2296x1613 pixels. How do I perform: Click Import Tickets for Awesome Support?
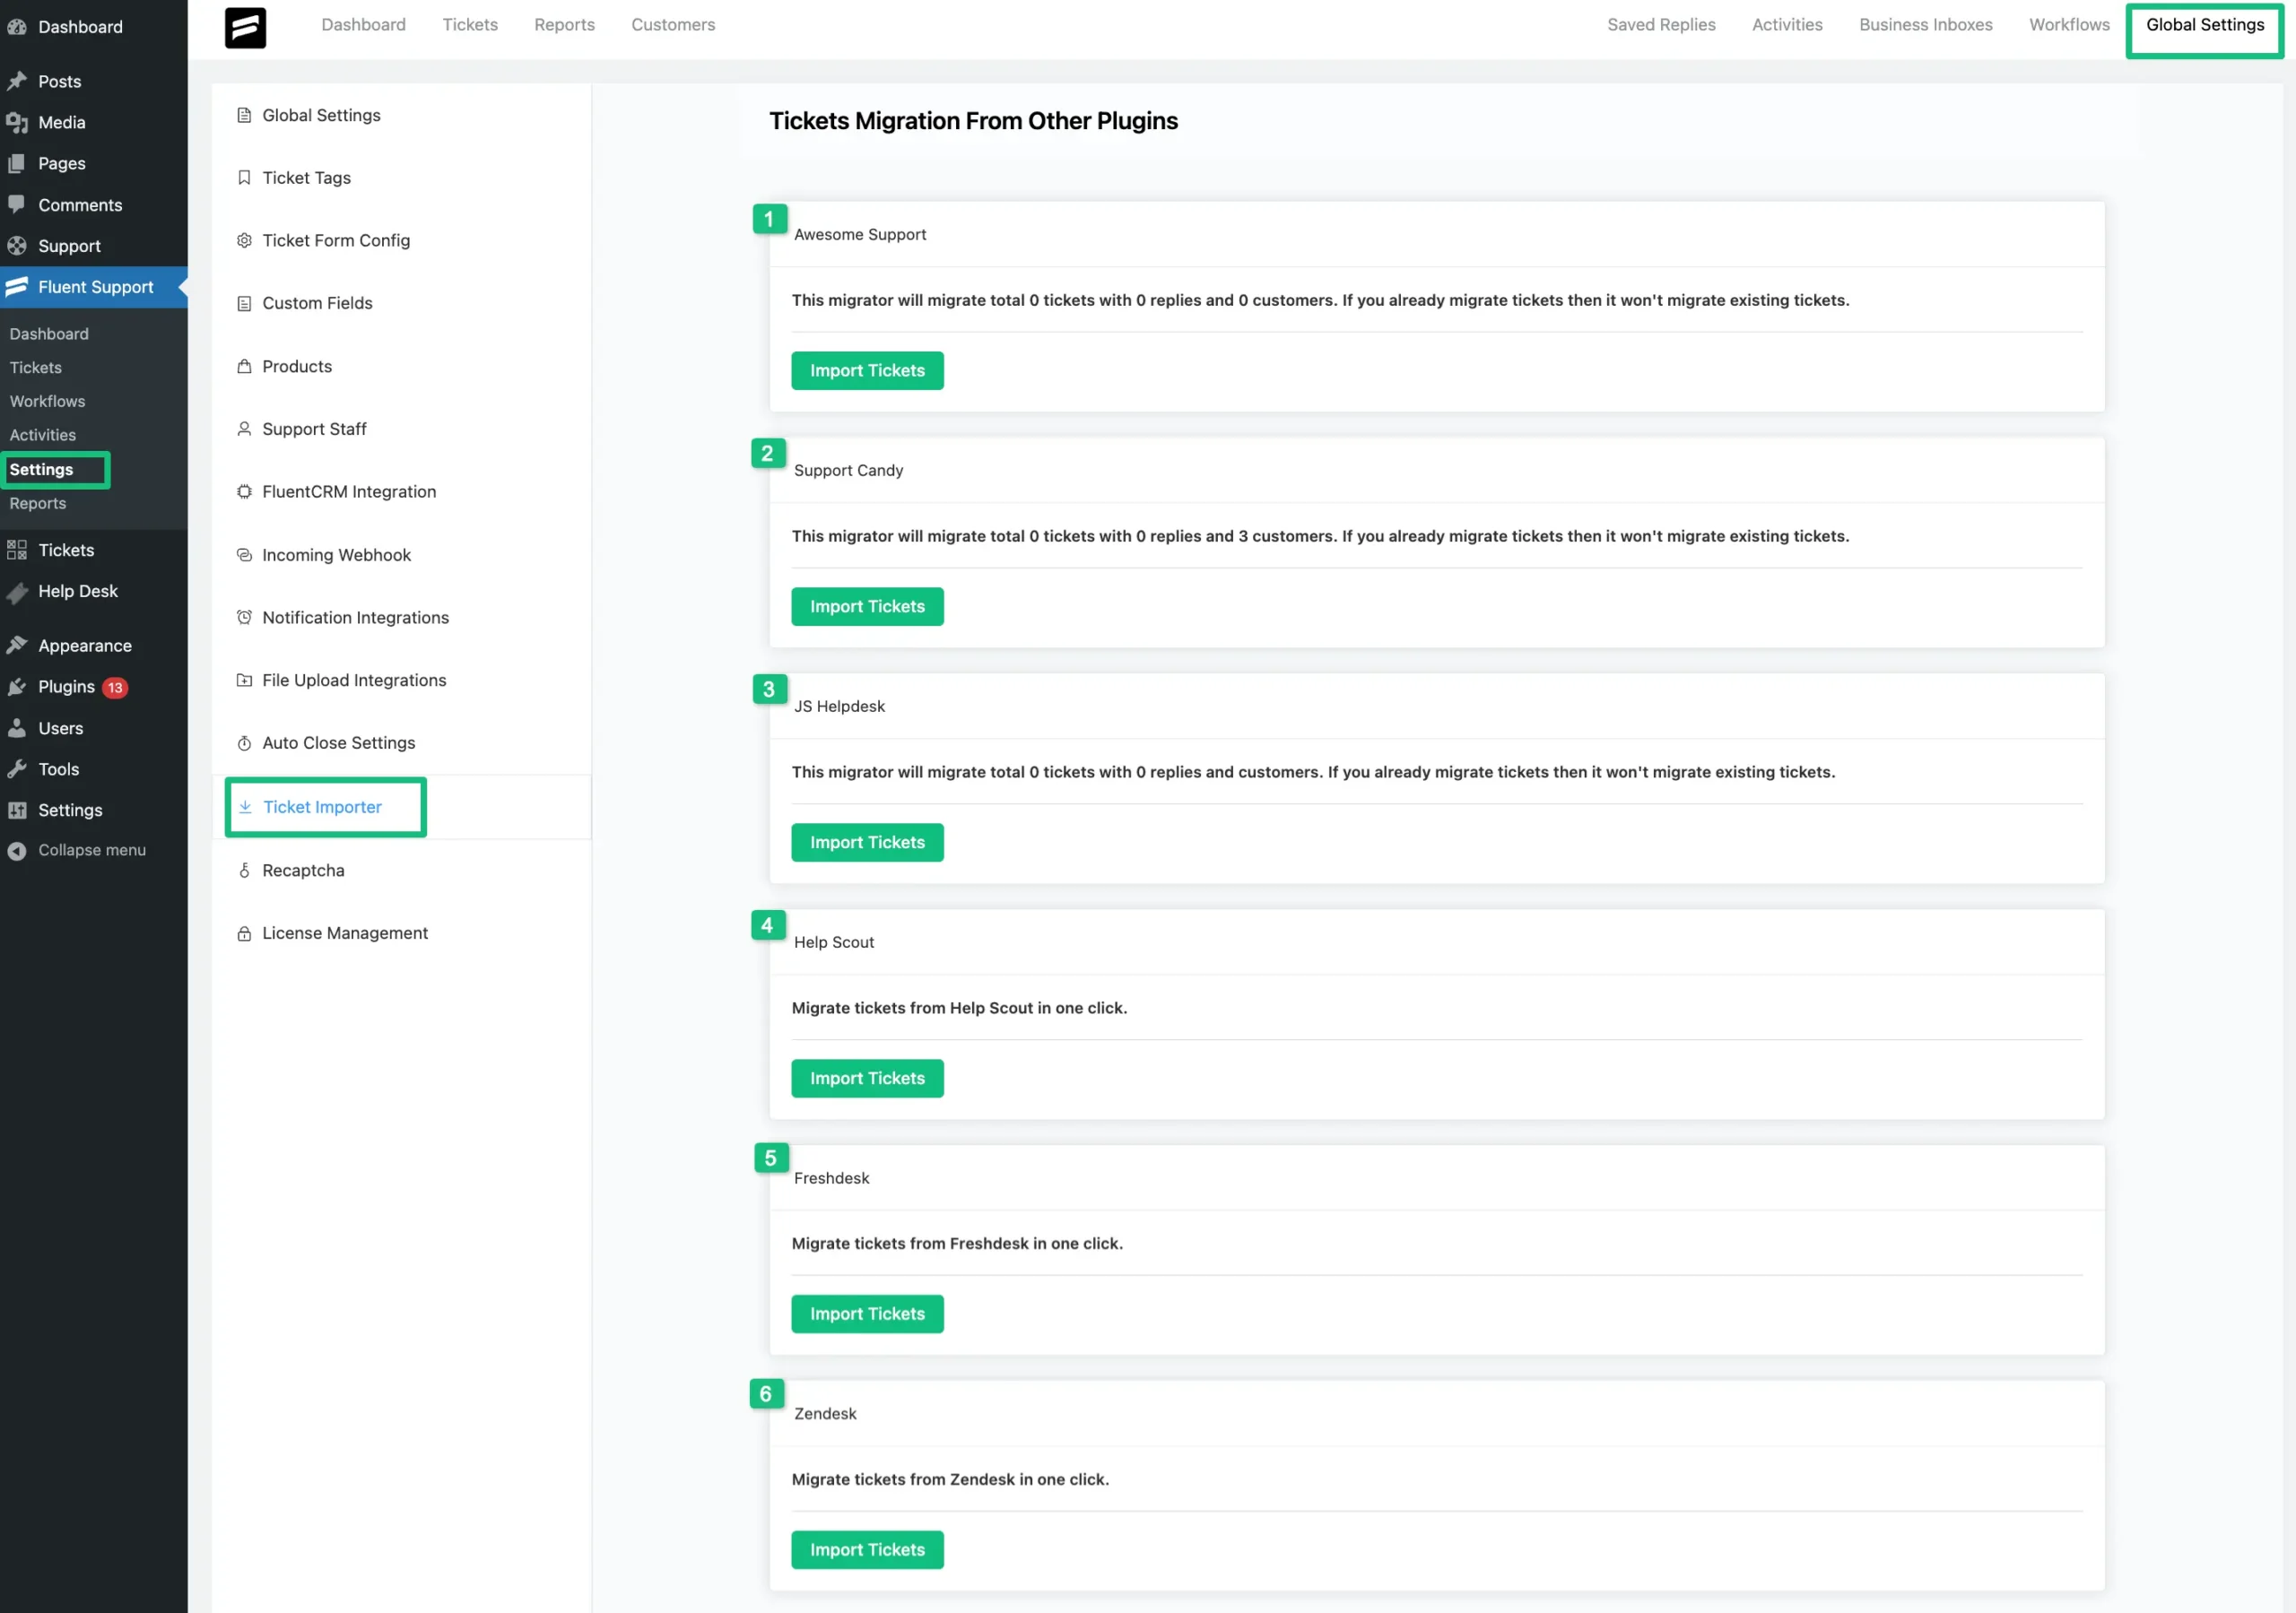click(x=868, y=369)
